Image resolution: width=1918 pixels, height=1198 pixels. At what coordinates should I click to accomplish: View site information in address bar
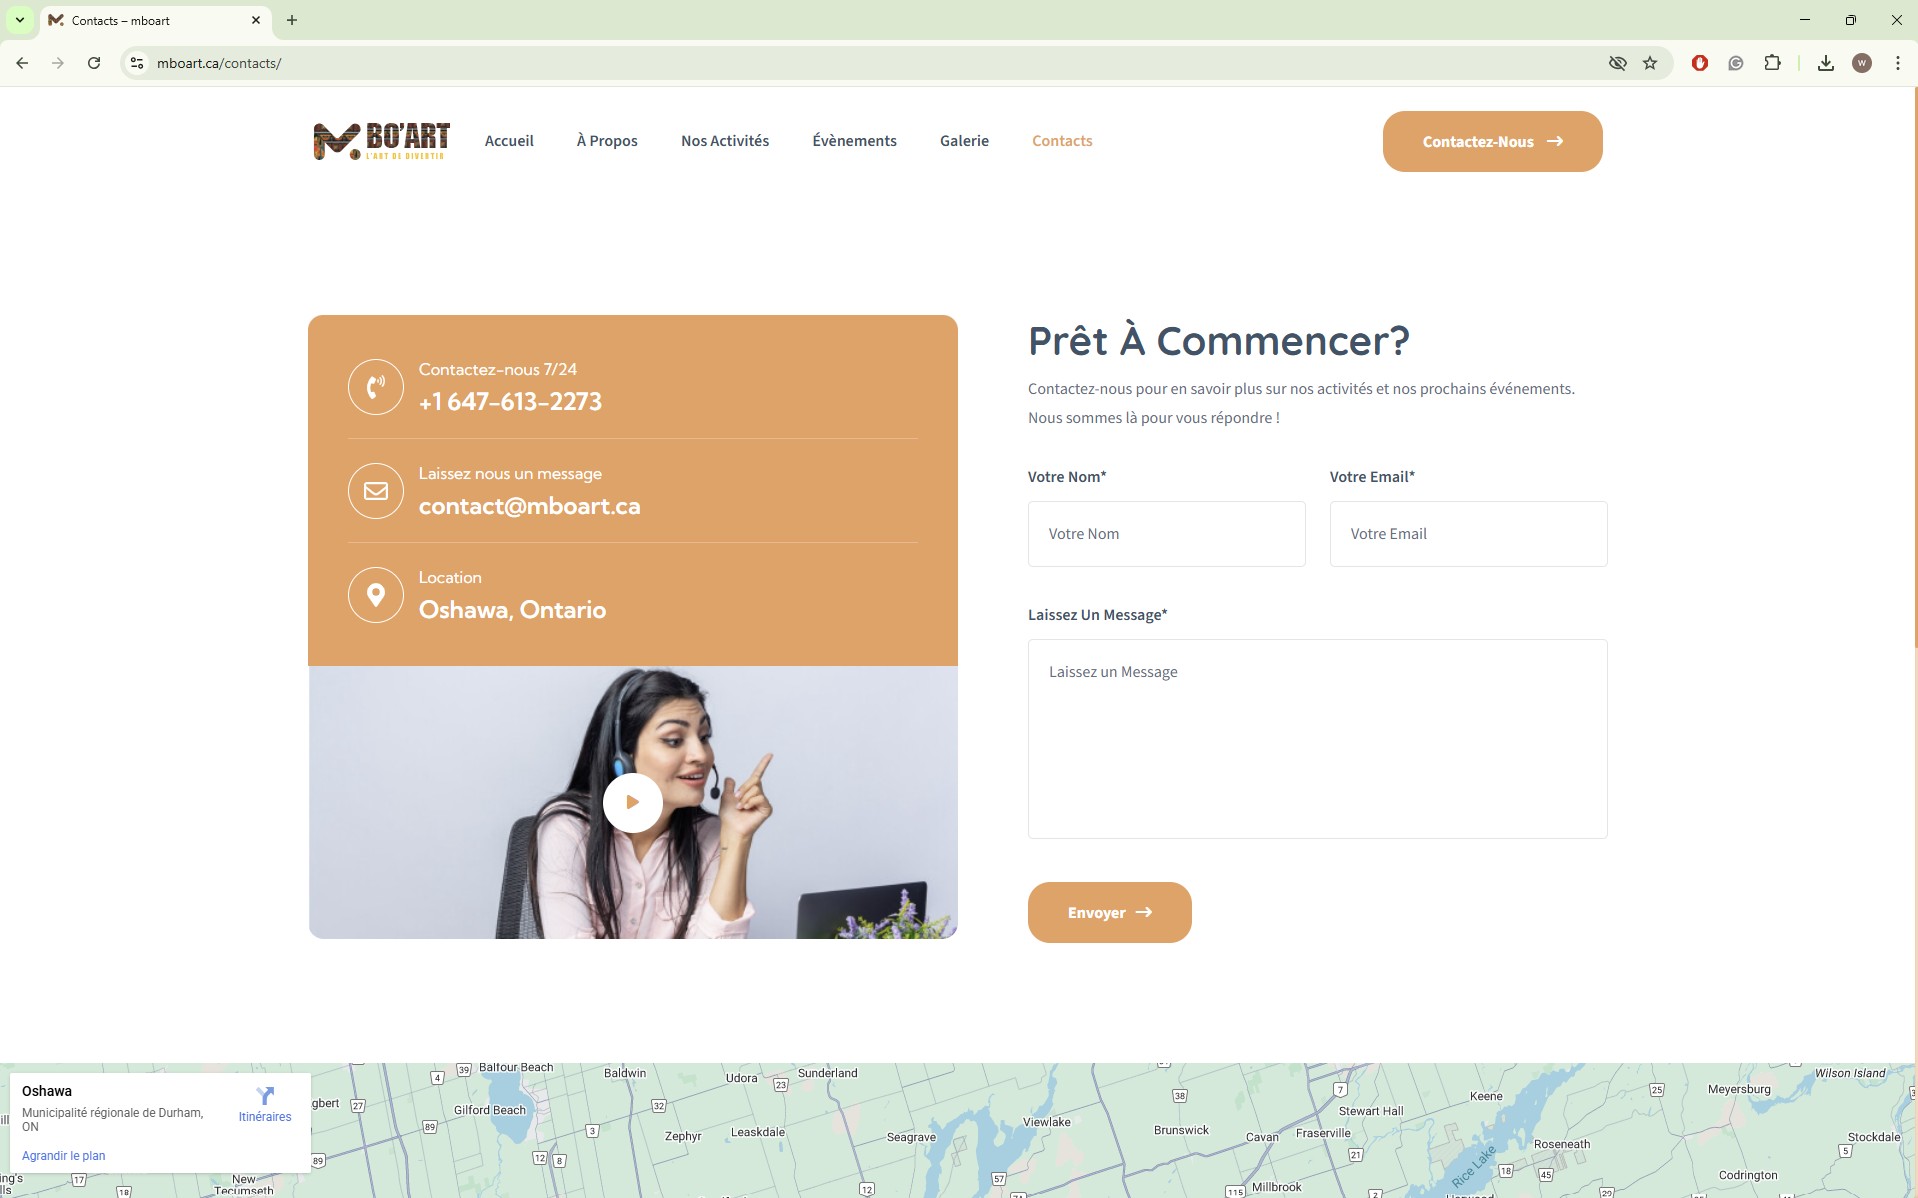coord(137,63)
